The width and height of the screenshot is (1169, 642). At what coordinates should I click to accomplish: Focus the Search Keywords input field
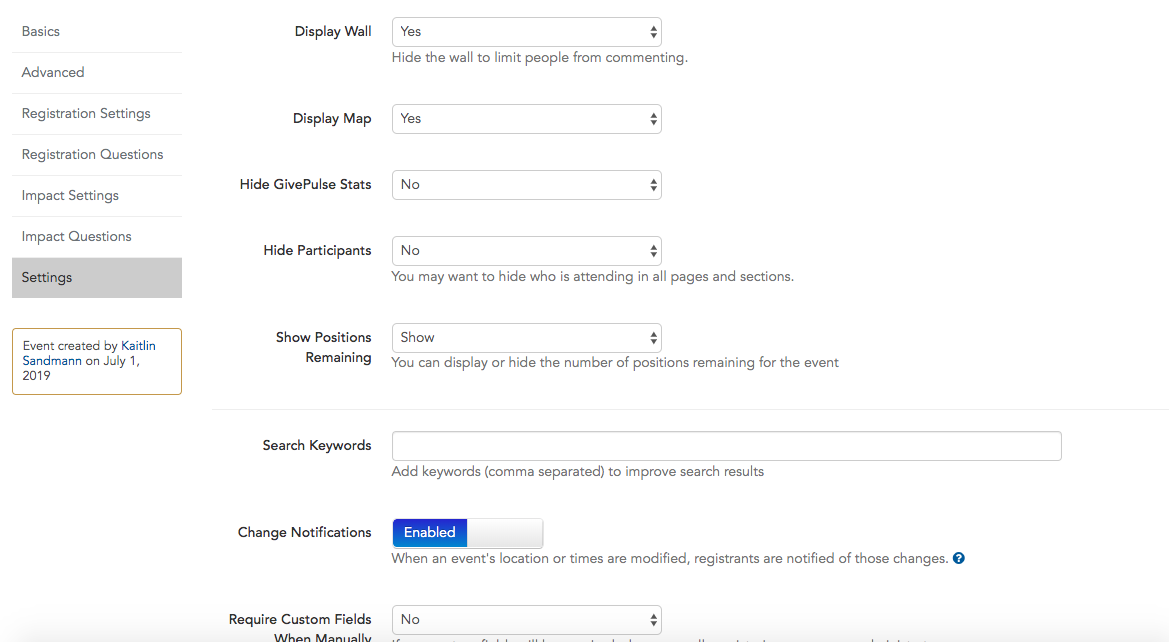click(727, 446)
